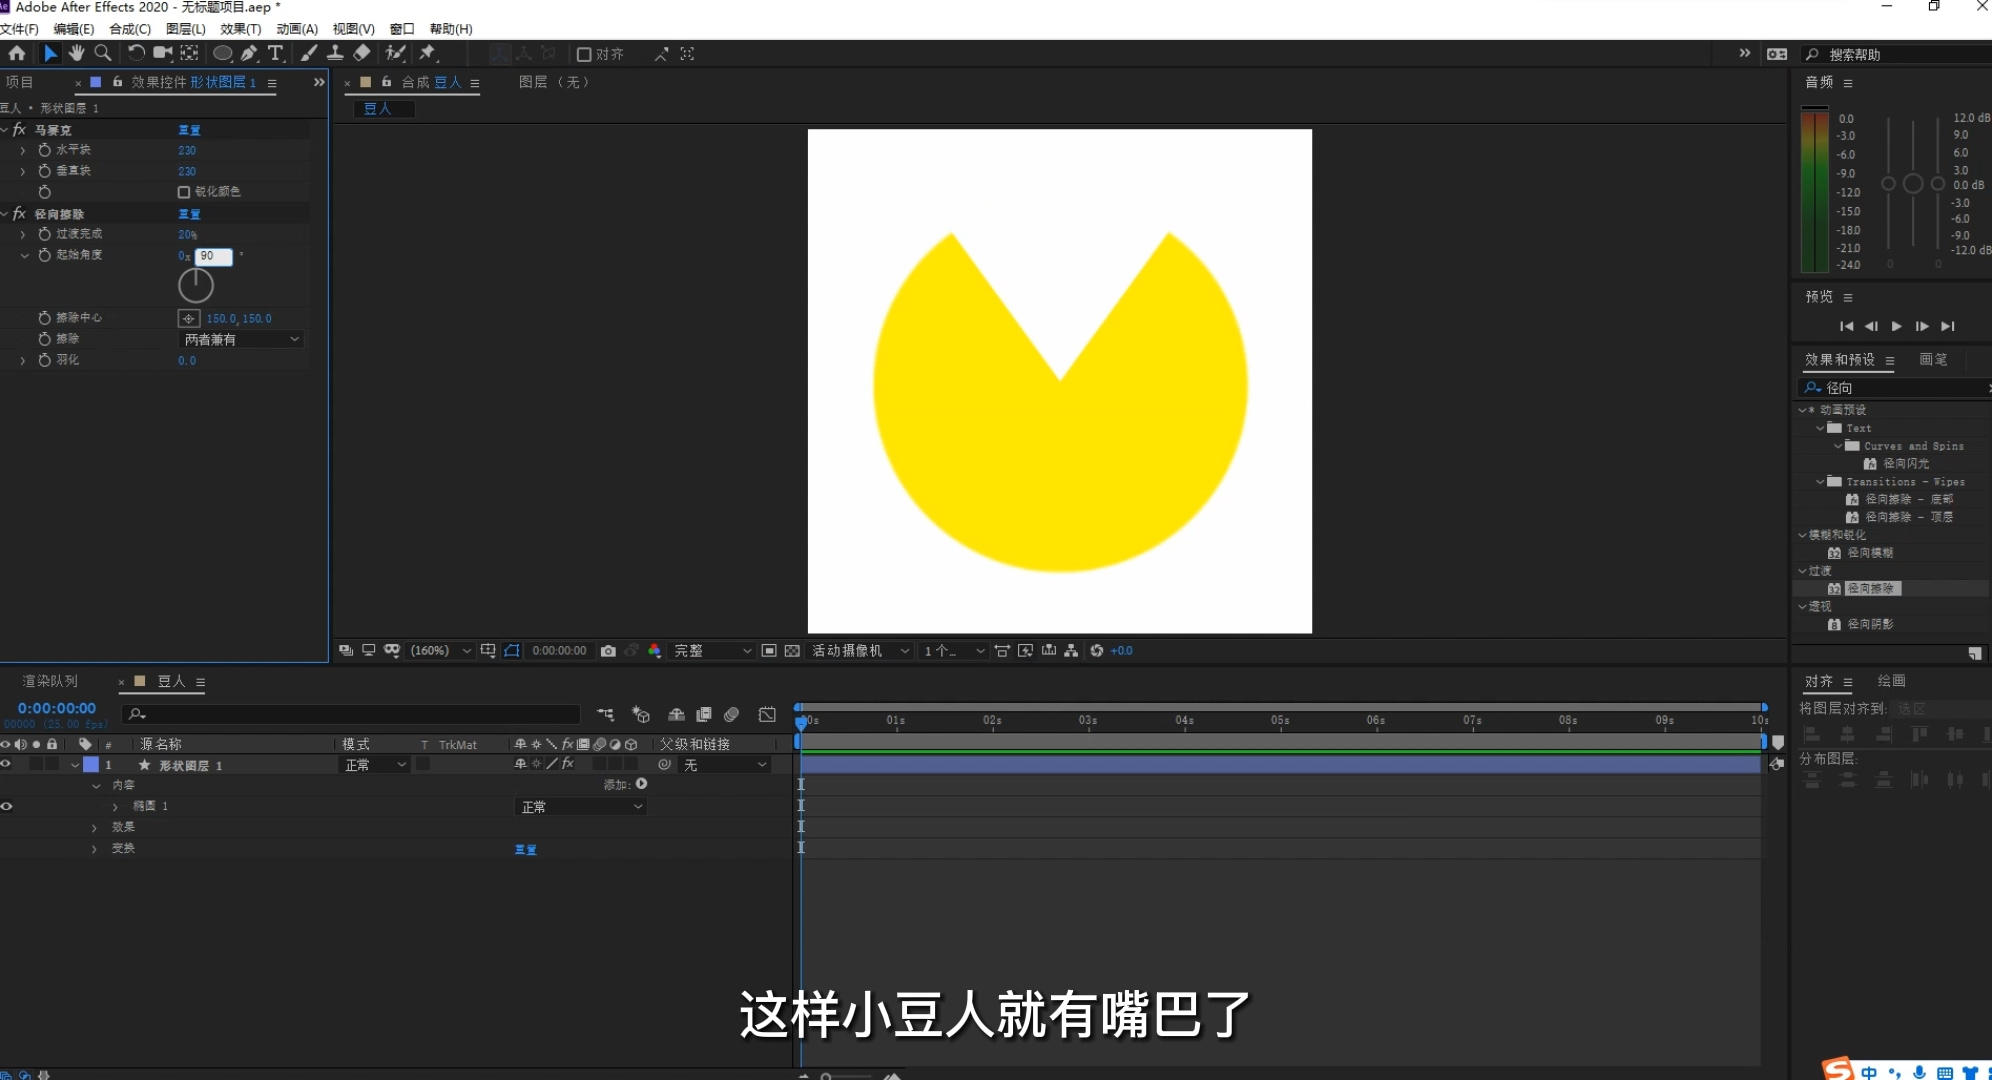Open the 正常 blend mode dropdown for 形状图层 1
This screenshot has width=1992, height=1080.
tap(375, 765)
